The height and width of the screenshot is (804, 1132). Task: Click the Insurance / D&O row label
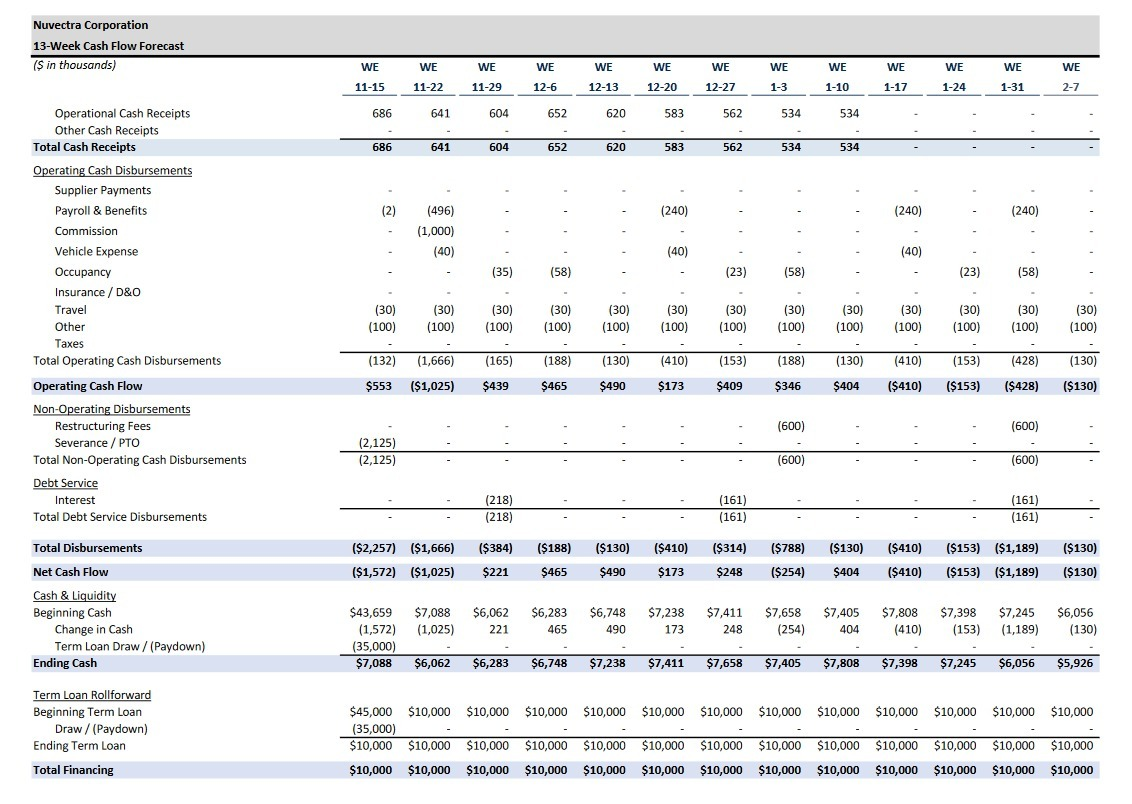[x=97, y=292]
